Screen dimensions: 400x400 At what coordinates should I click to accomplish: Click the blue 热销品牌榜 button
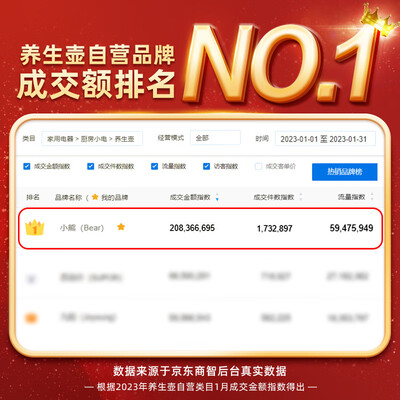point(345,172)
